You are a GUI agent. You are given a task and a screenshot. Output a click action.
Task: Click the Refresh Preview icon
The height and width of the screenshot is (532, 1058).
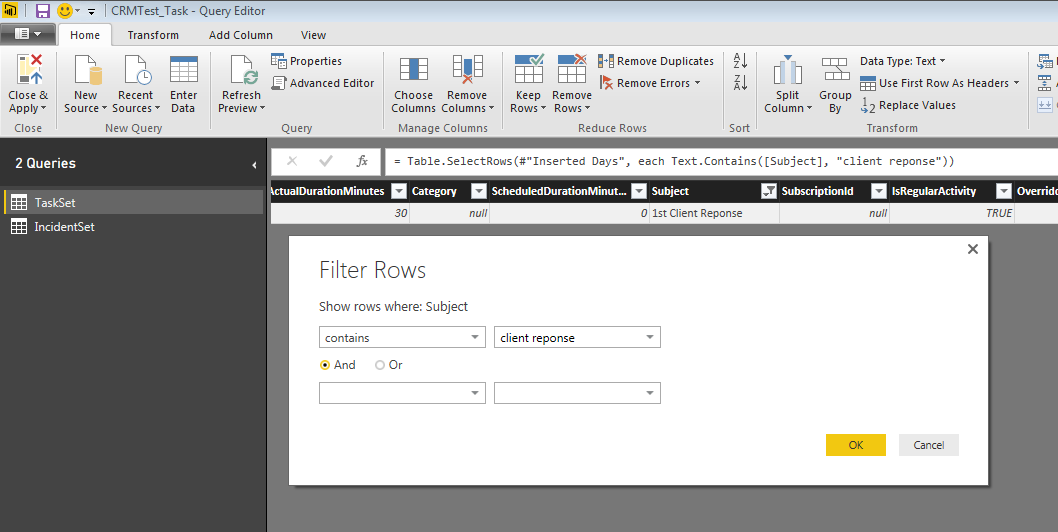242,70
